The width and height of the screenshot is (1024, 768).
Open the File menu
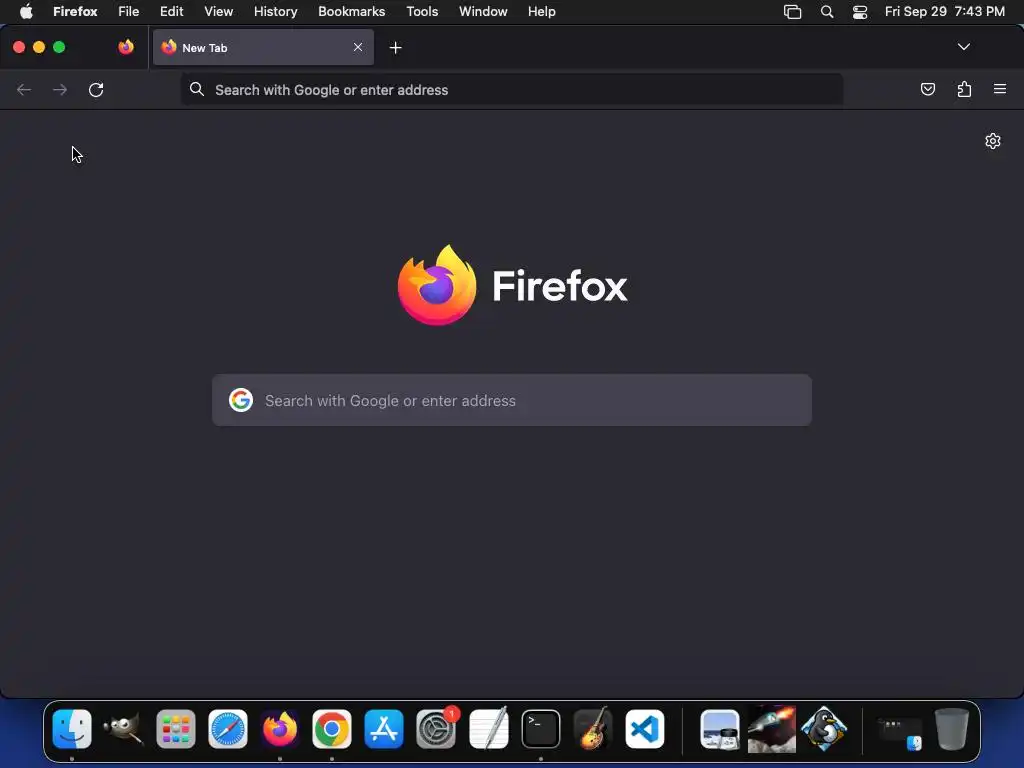(x=129, y=12)
